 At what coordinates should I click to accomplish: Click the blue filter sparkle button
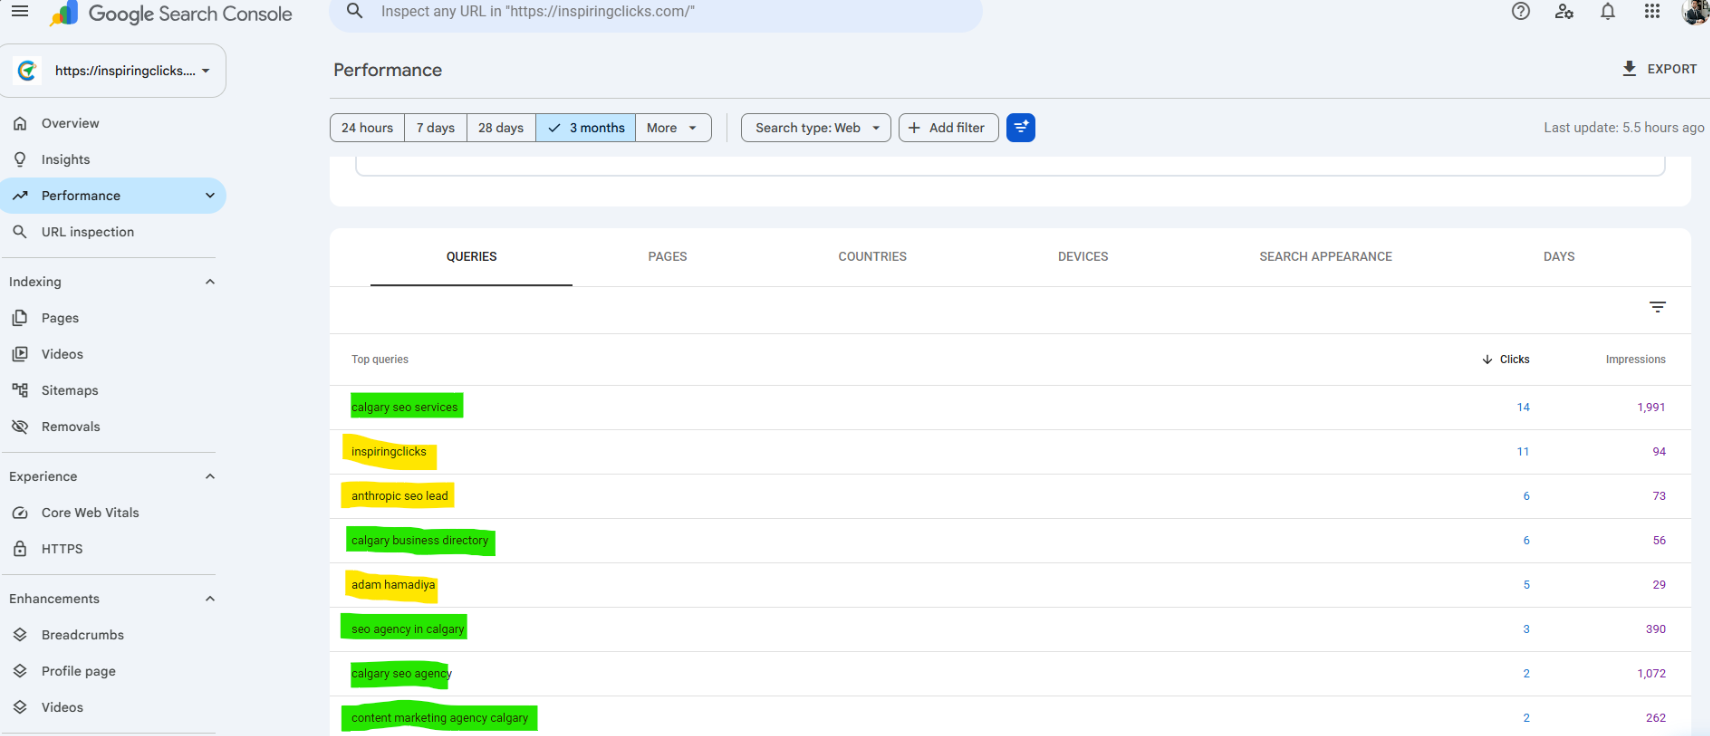pos(1020,128)
